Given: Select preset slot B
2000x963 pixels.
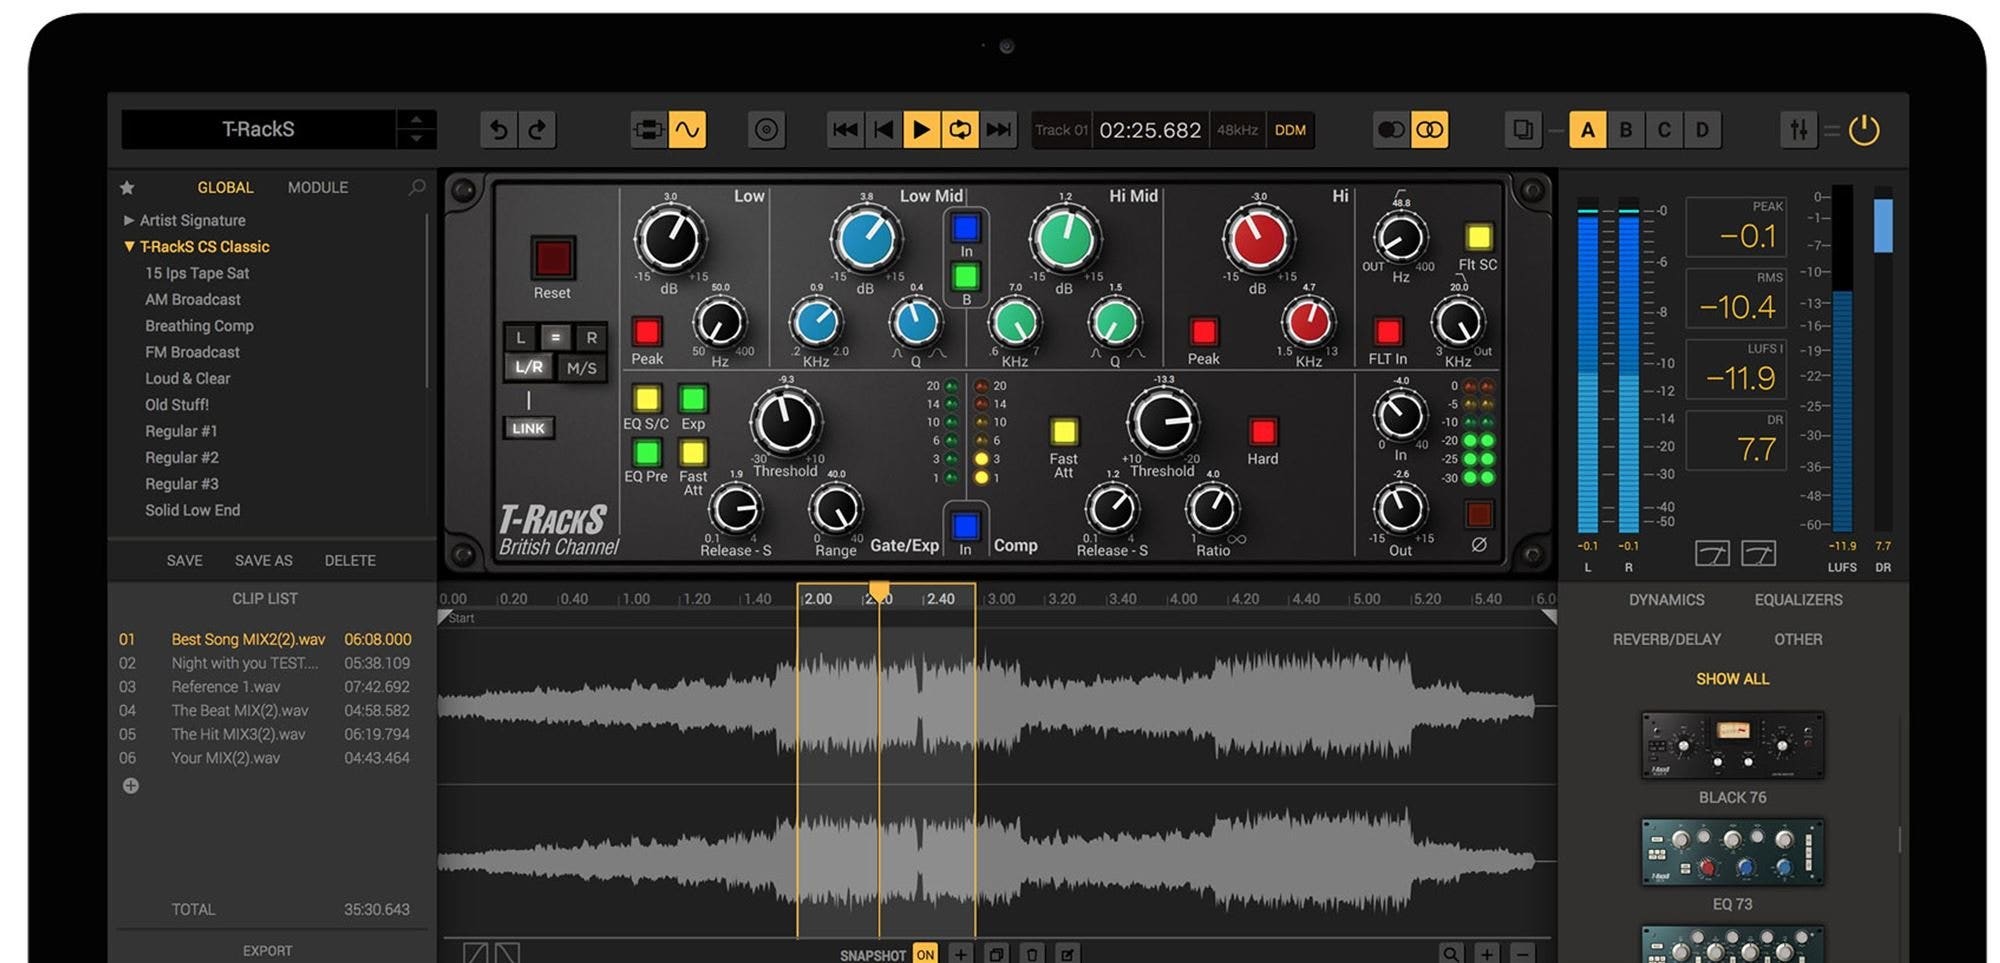Looking at the screenshot, I should tap(1626, 130).
